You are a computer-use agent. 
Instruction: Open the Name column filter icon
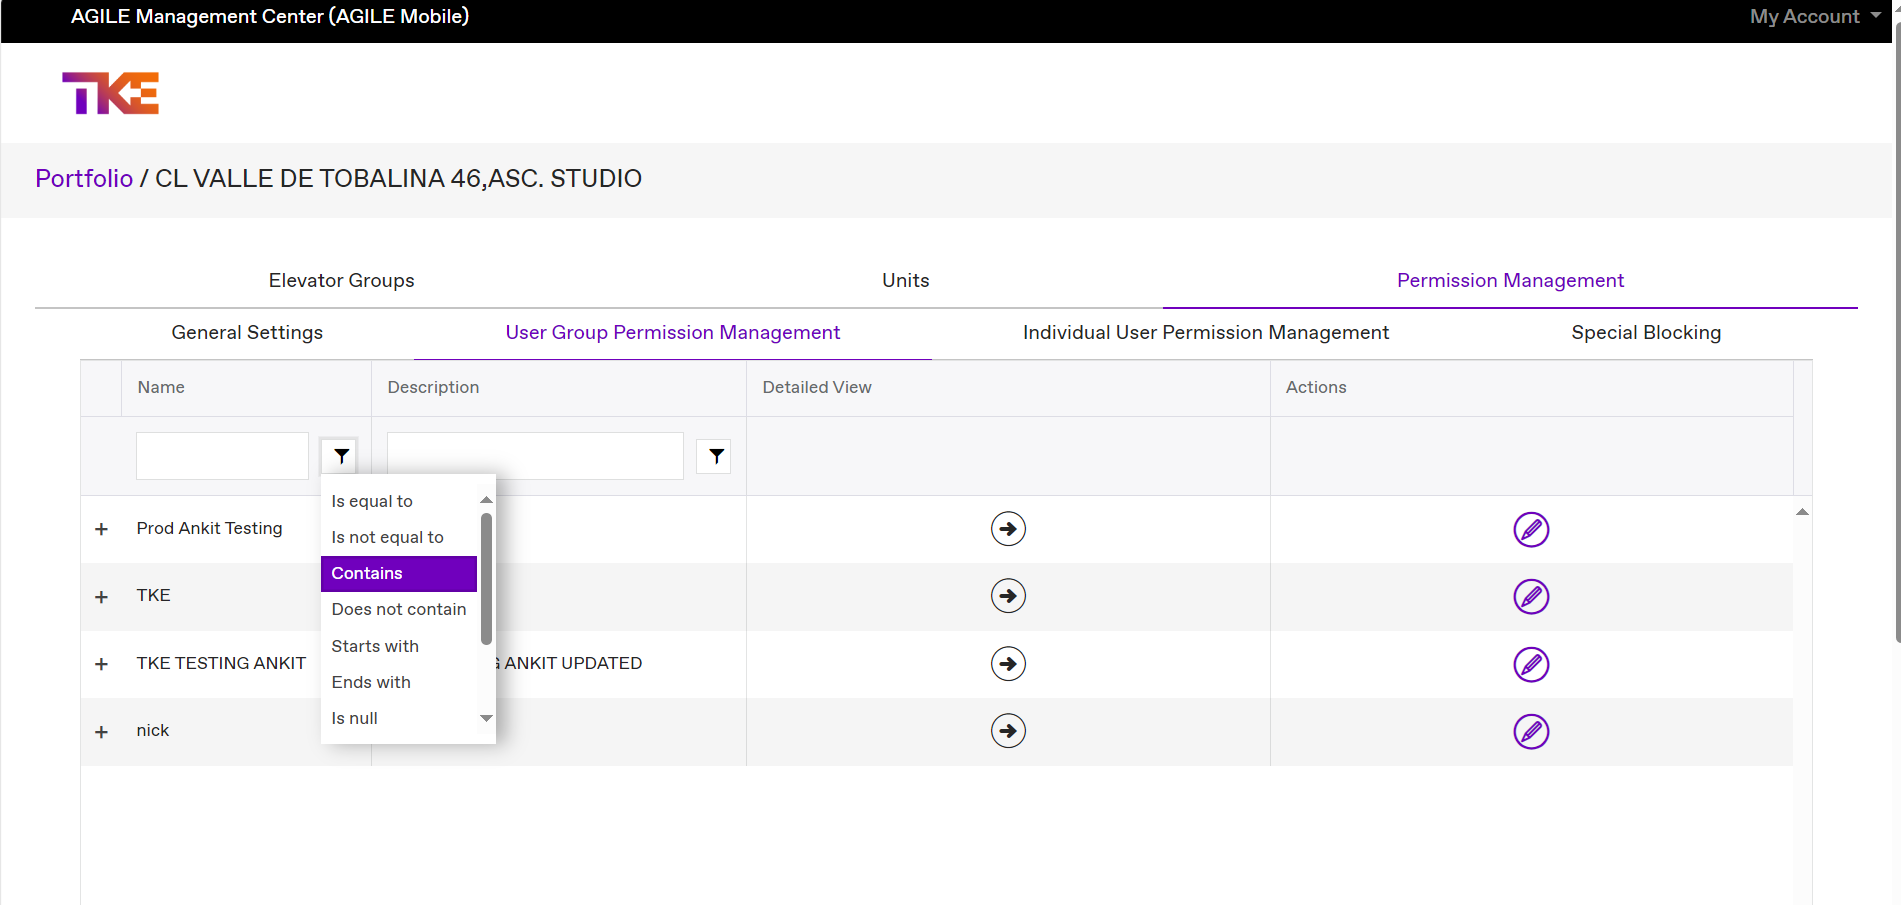coord(341,456)
